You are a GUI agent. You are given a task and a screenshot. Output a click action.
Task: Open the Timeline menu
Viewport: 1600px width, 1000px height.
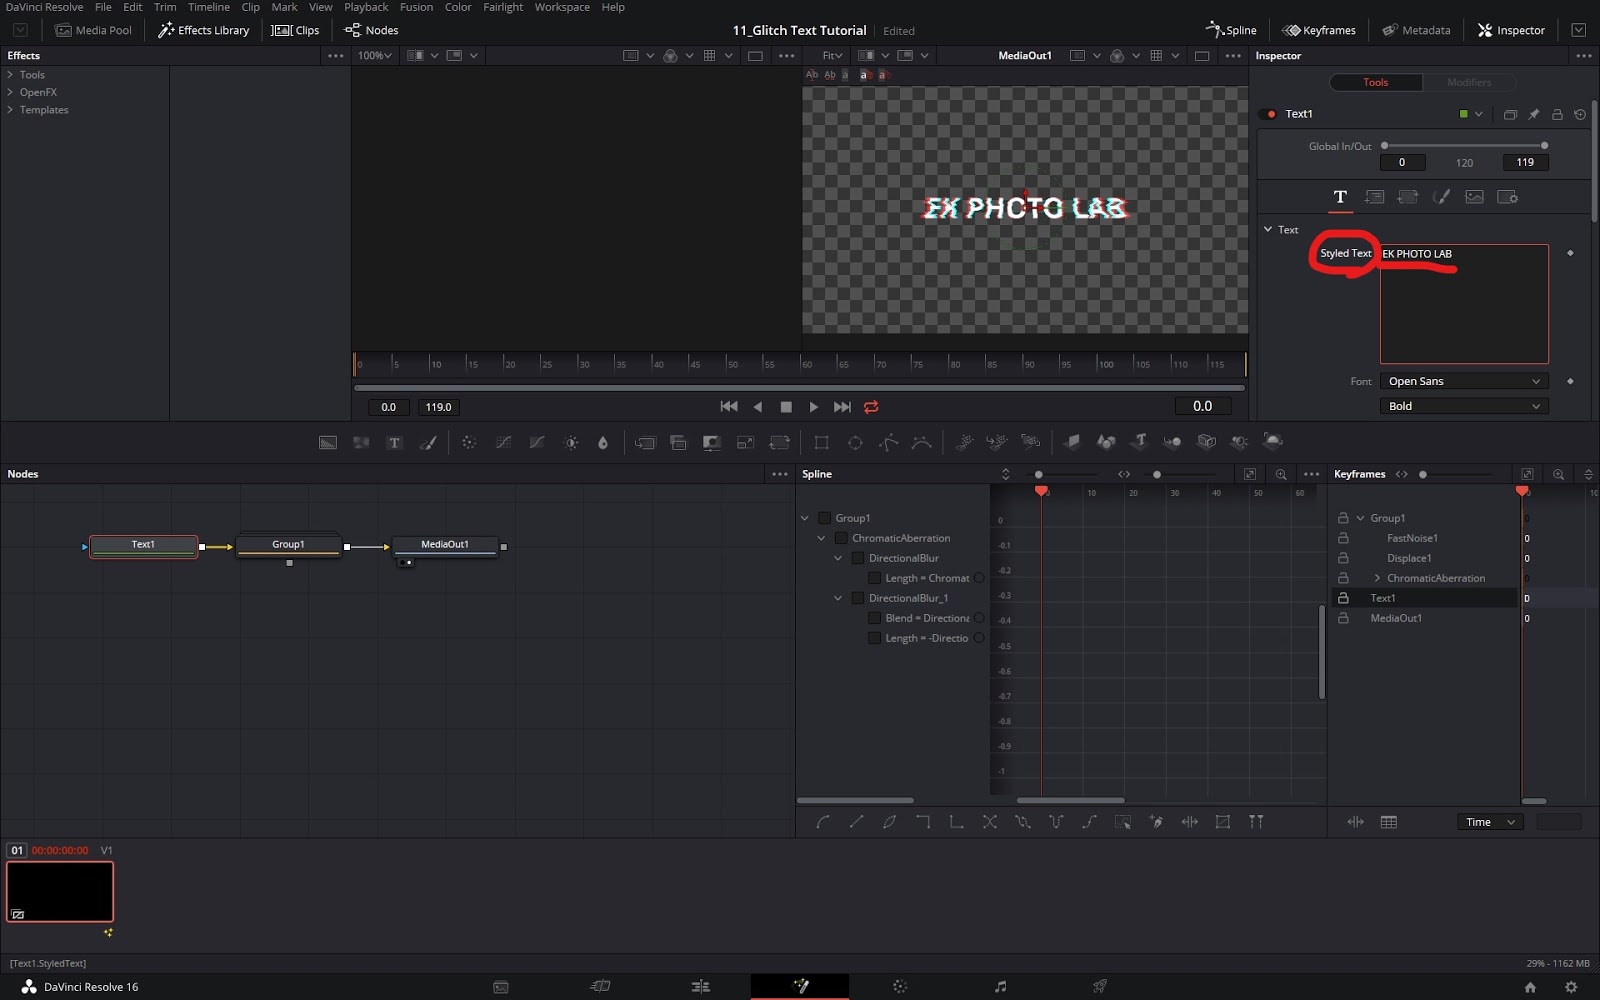[x=209, y=7]
